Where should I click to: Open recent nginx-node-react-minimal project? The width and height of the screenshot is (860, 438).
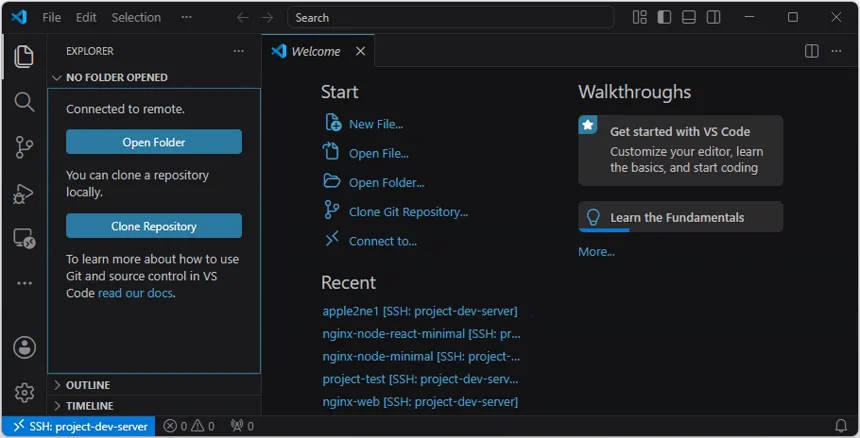pyautogui.click(x=421, y=334)
